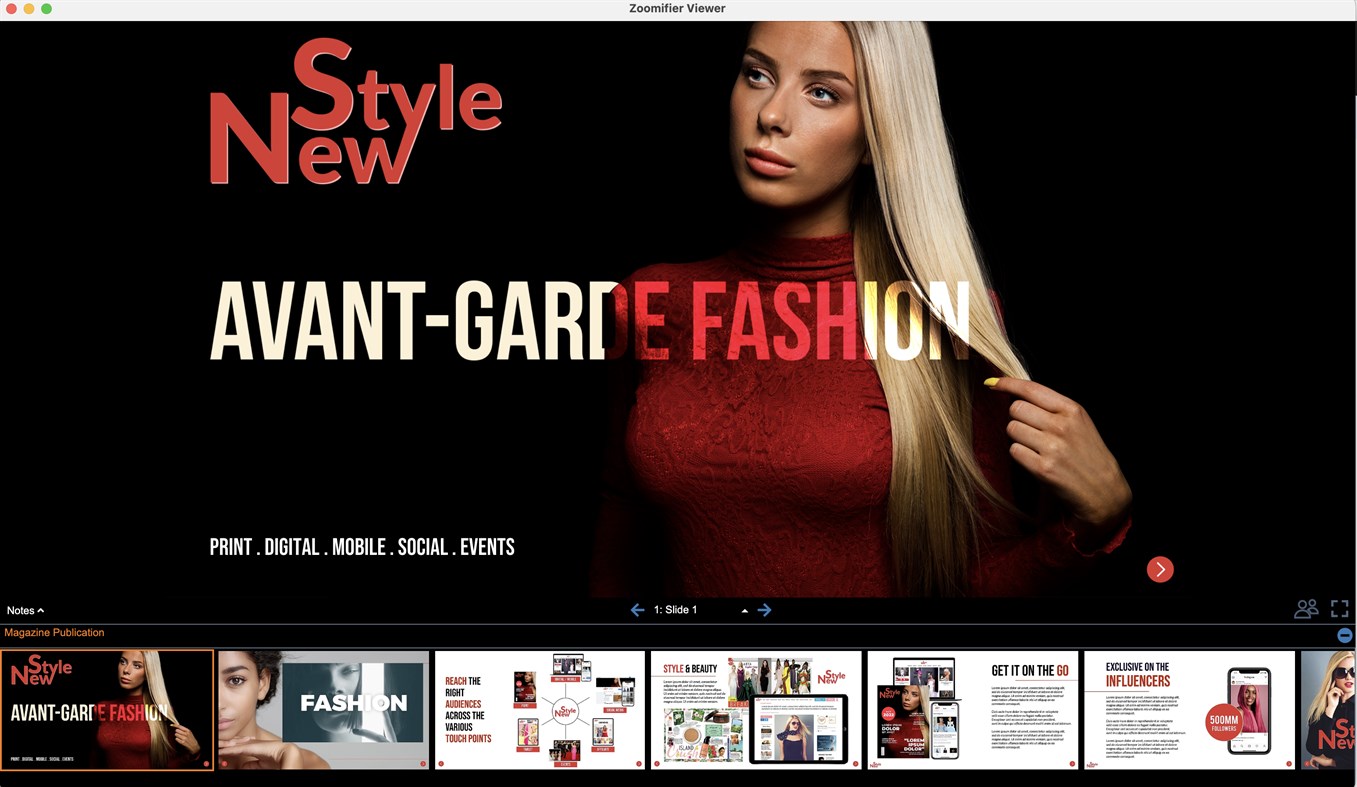Screen dimensions: 1357x787
Task: Open the slide selector dropdown triangle
Action: (x=744, y=611)
